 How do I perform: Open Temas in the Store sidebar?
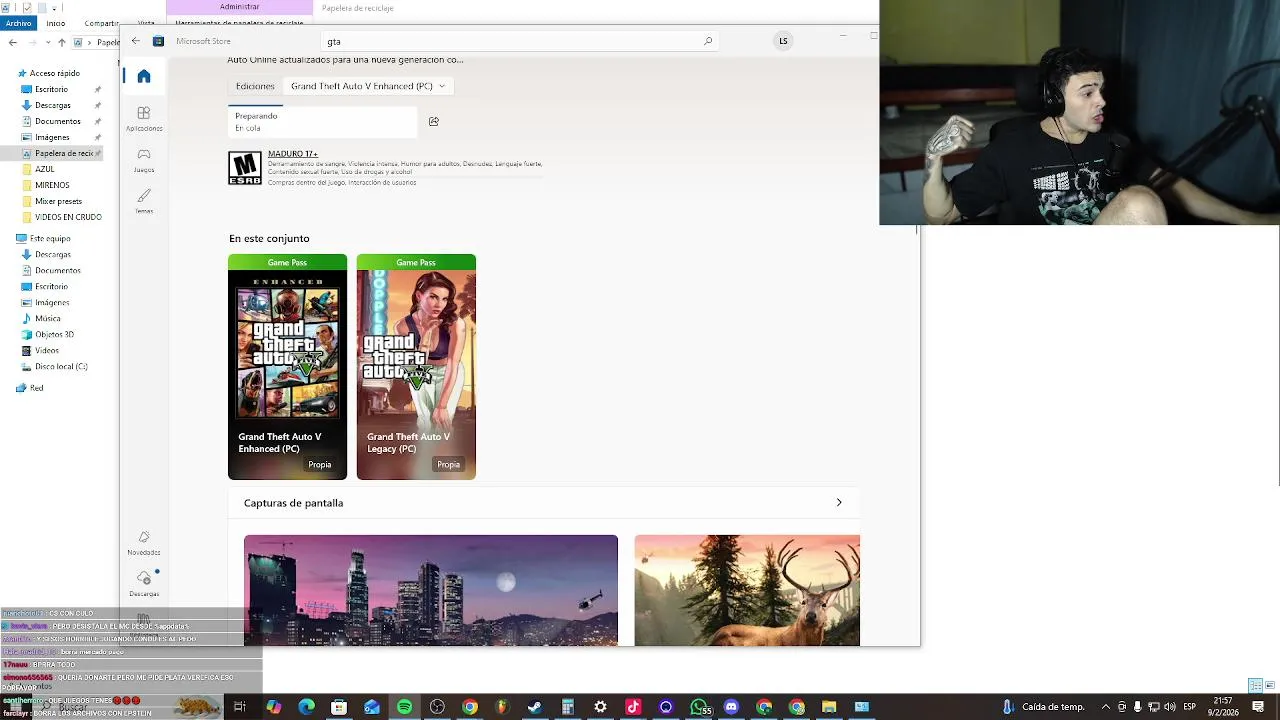pos(144,201)
